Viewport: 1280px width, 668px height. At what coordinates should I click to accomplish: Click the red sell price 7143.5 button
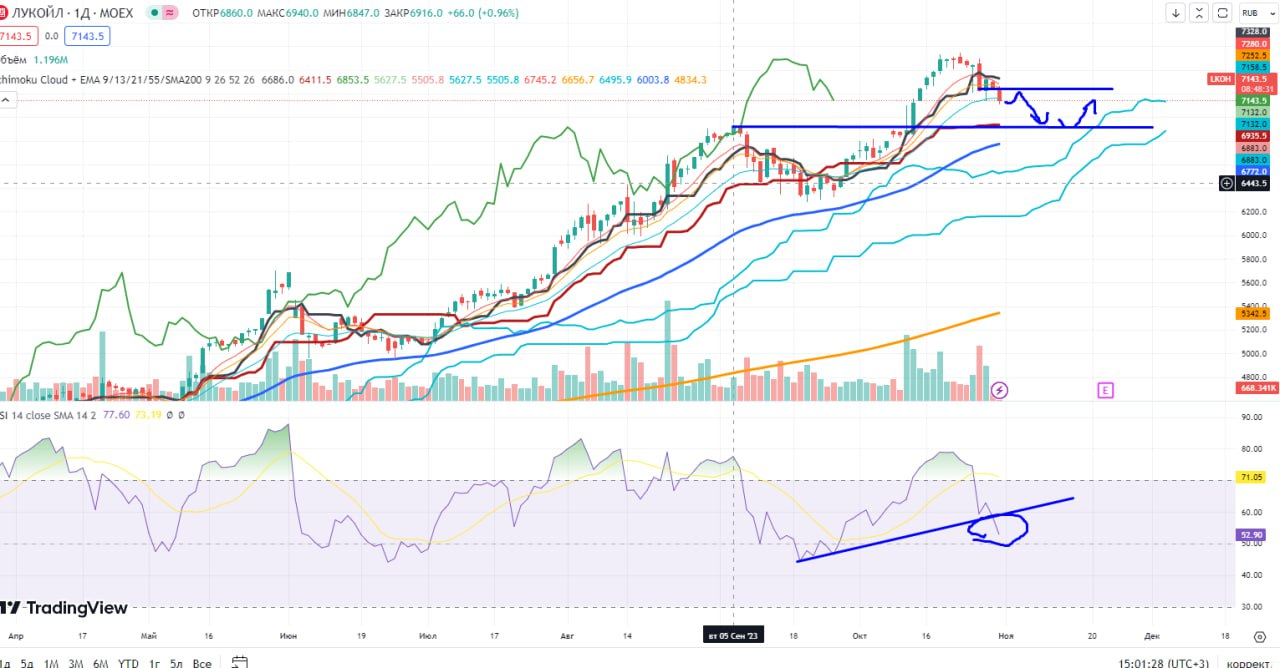pos(18,36)
